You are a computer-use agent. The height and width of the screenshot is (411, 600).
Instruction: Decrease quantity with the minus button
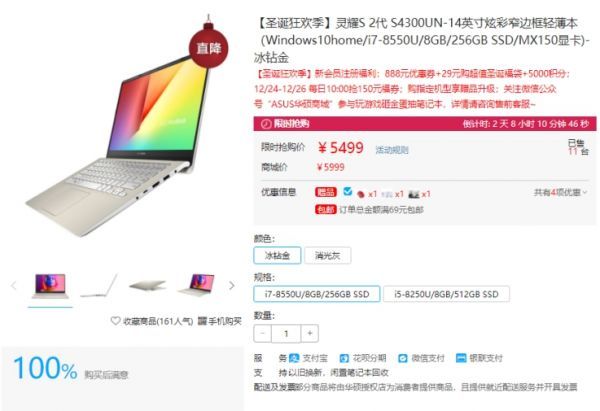pyautogui.click(x=262, y=333)
